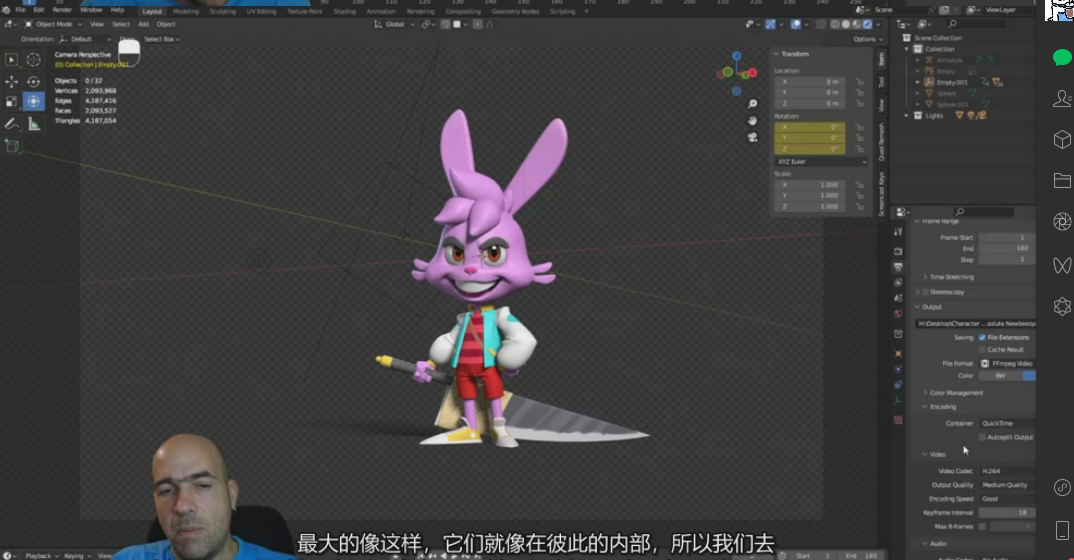Toggle X-ray mode in viewport header
Viewport: 1074px width, 560px height.
point(821,24)
